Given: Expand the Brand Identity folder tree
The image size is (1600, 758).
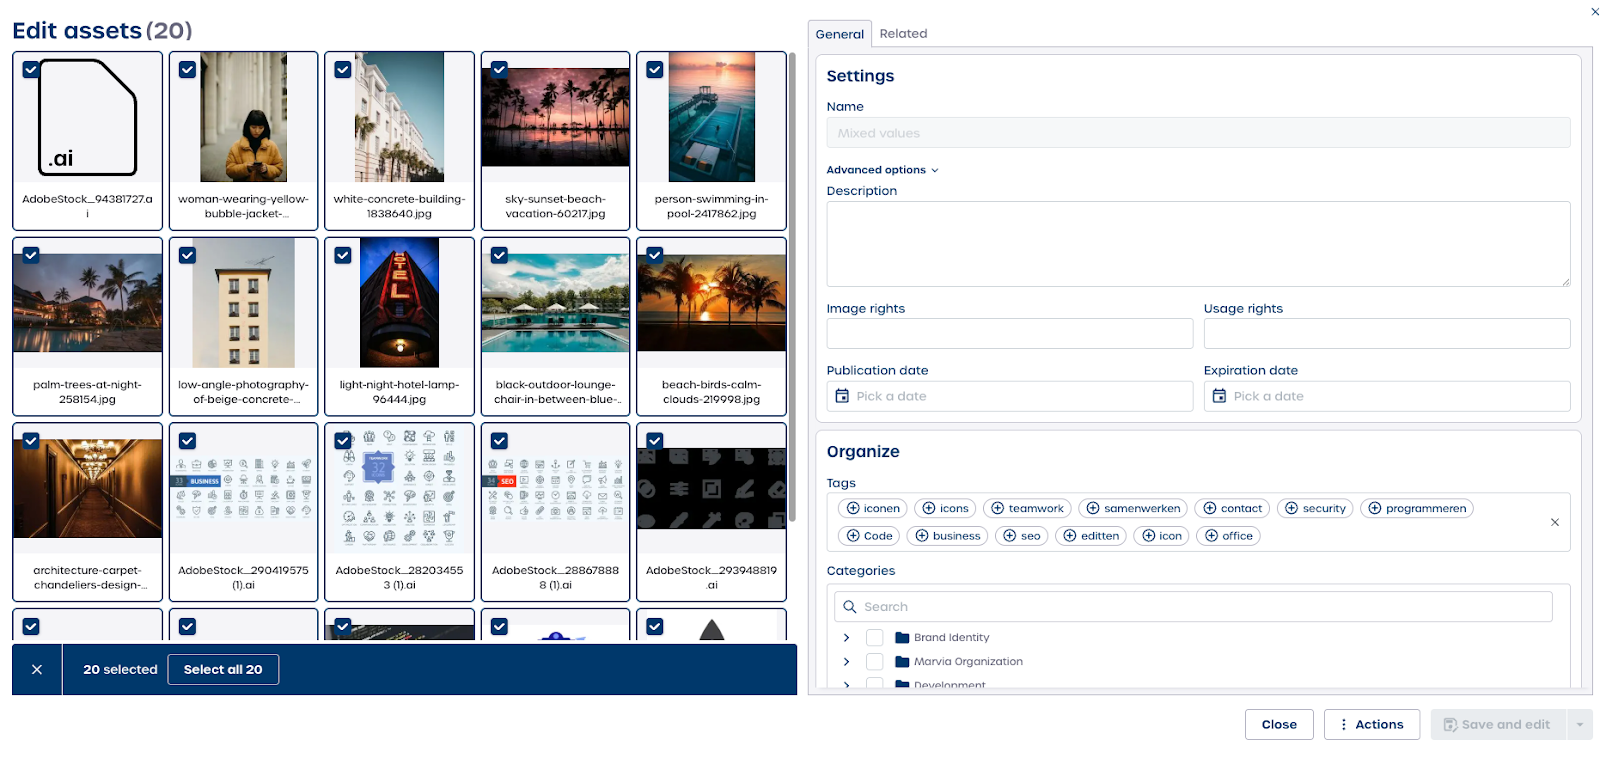Looking at the screenshot, I should (846, 637).
